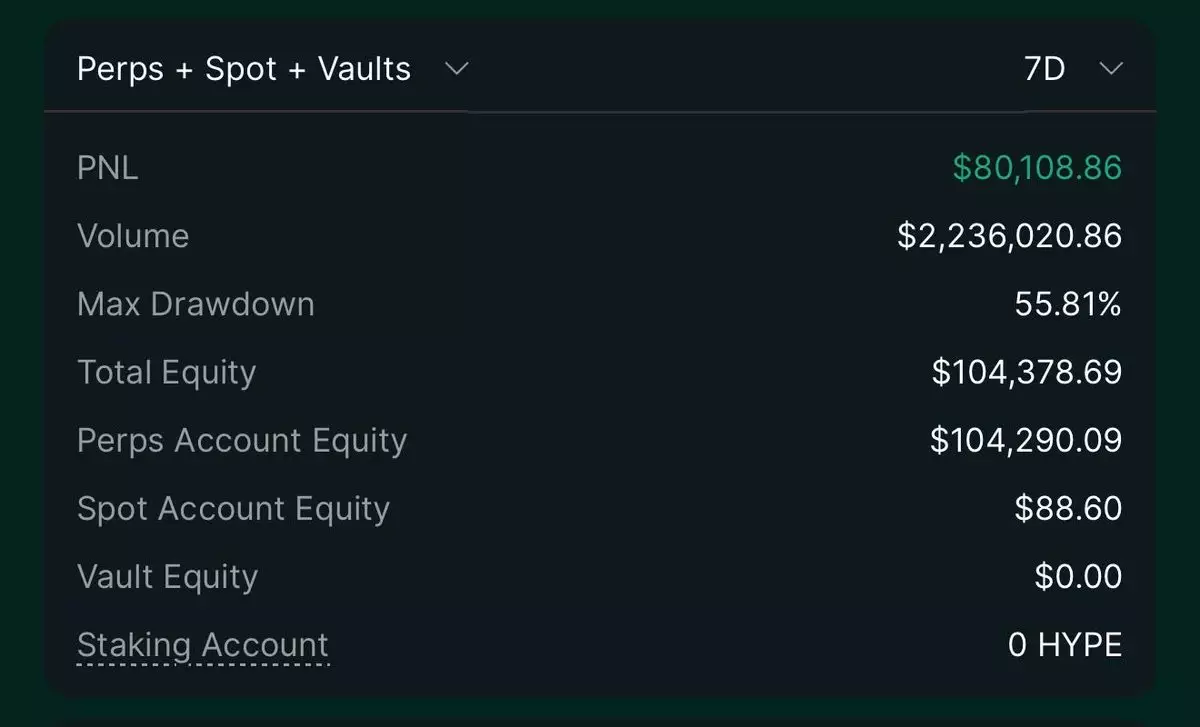Viewport: 1200px width, 727px height.
Task: Open the 7D time range selector
Action: click(x=1046, y=69)
